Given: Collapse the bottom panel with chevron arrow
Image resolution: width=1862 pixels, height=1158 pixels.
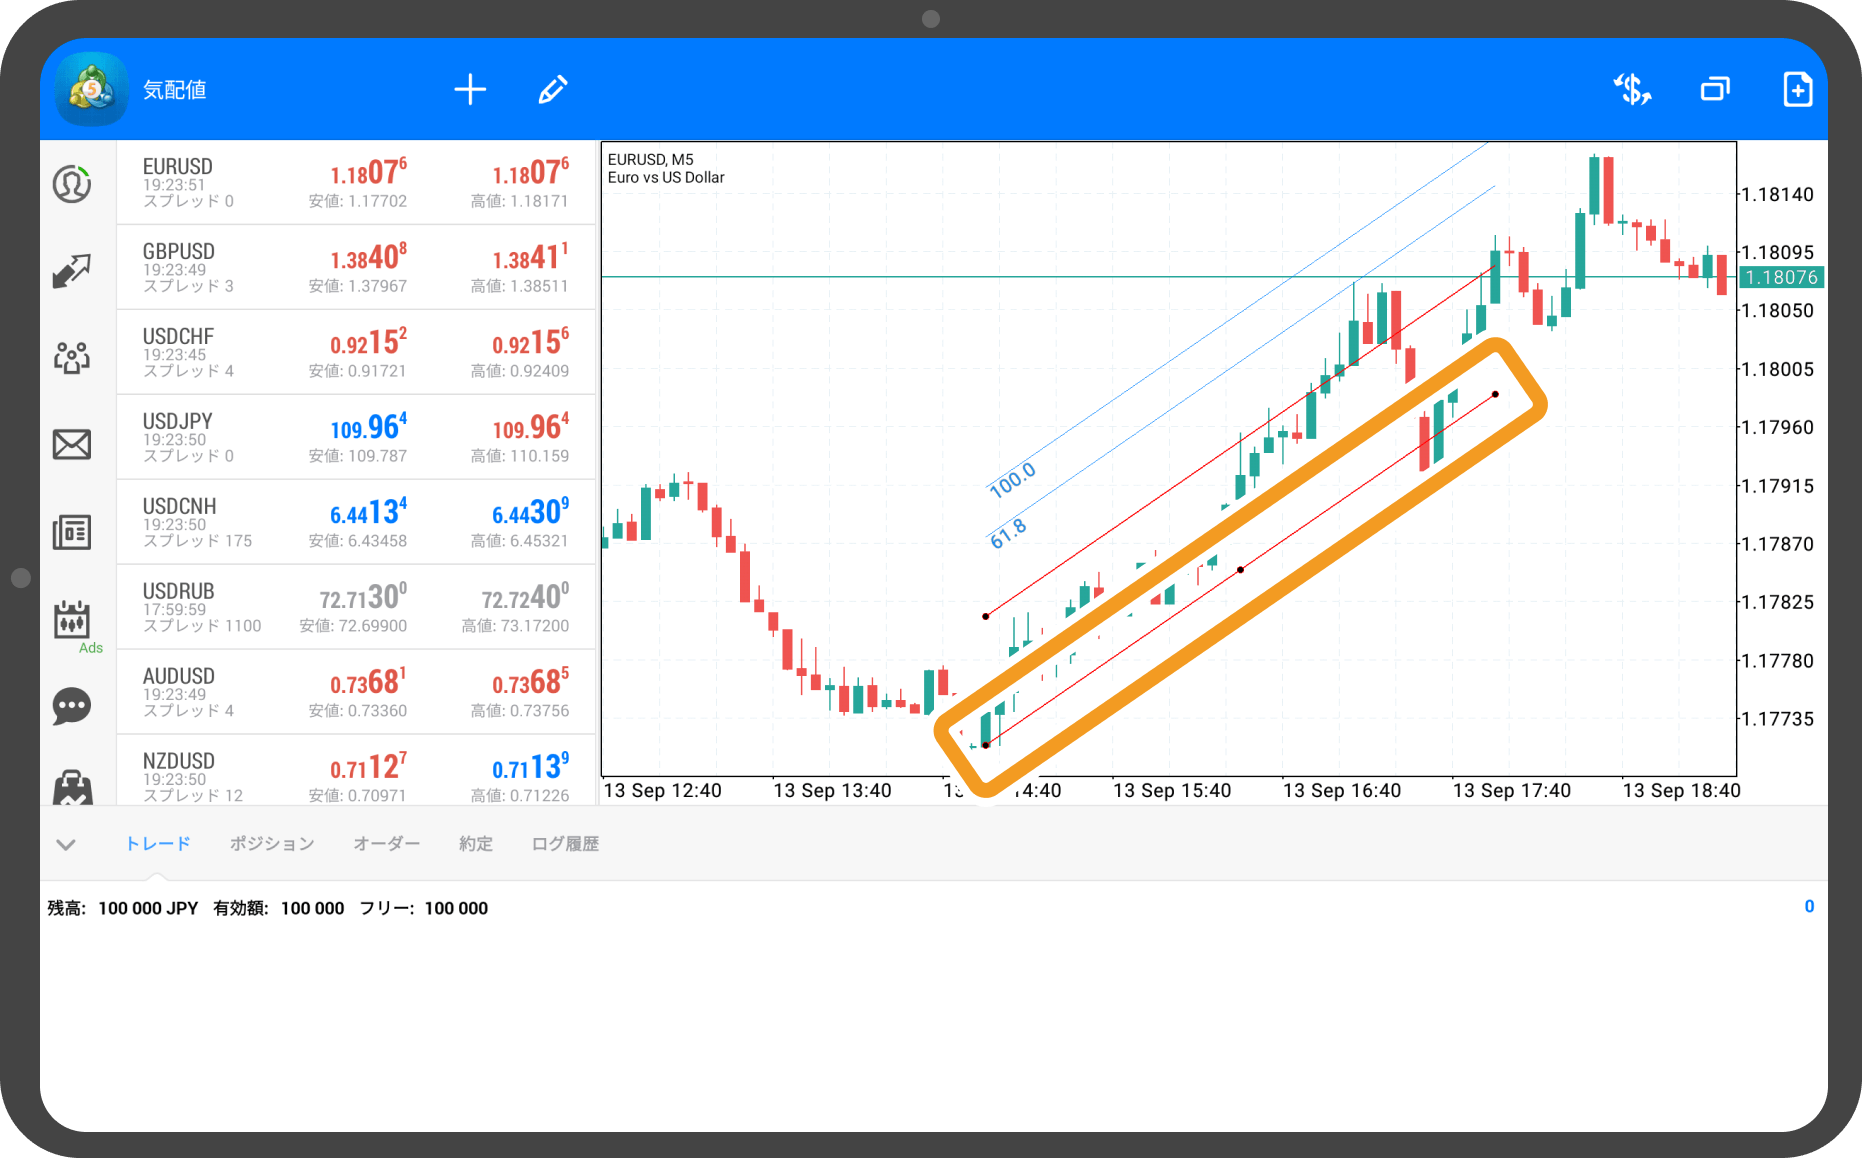Looking at the screenshot, I should (66, 845).
